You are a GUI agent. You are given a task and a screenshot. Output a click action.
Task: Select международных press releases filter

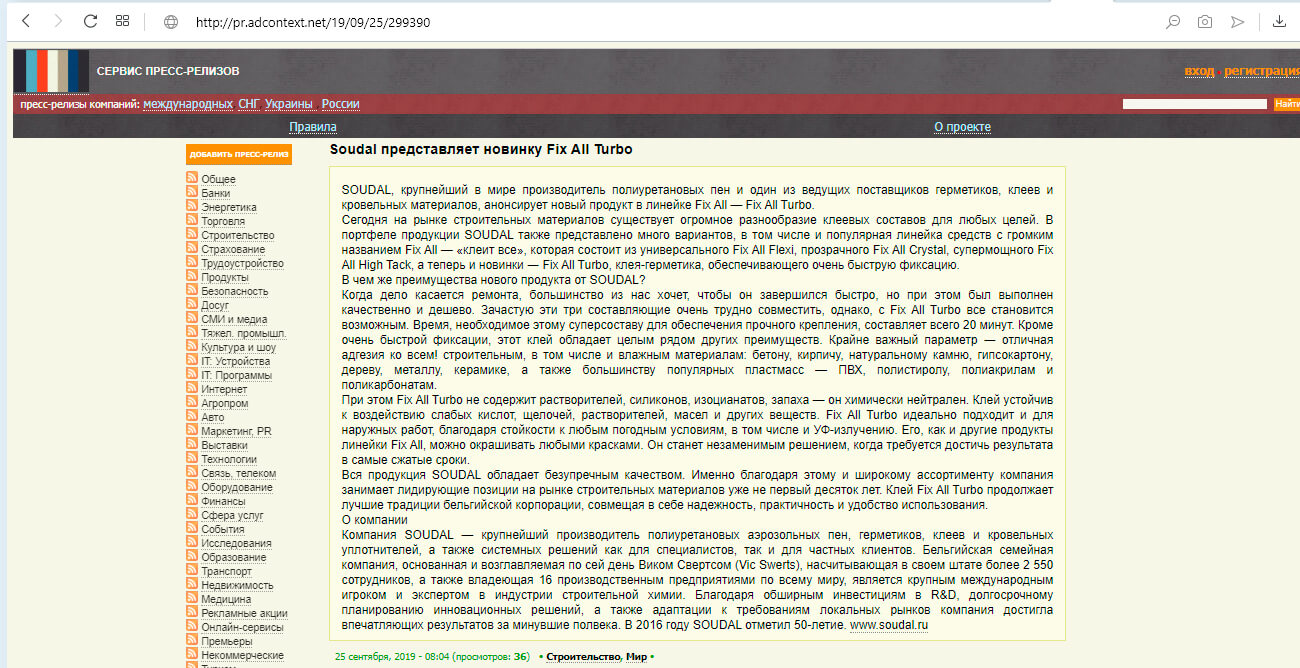click(x=188, y=104)
